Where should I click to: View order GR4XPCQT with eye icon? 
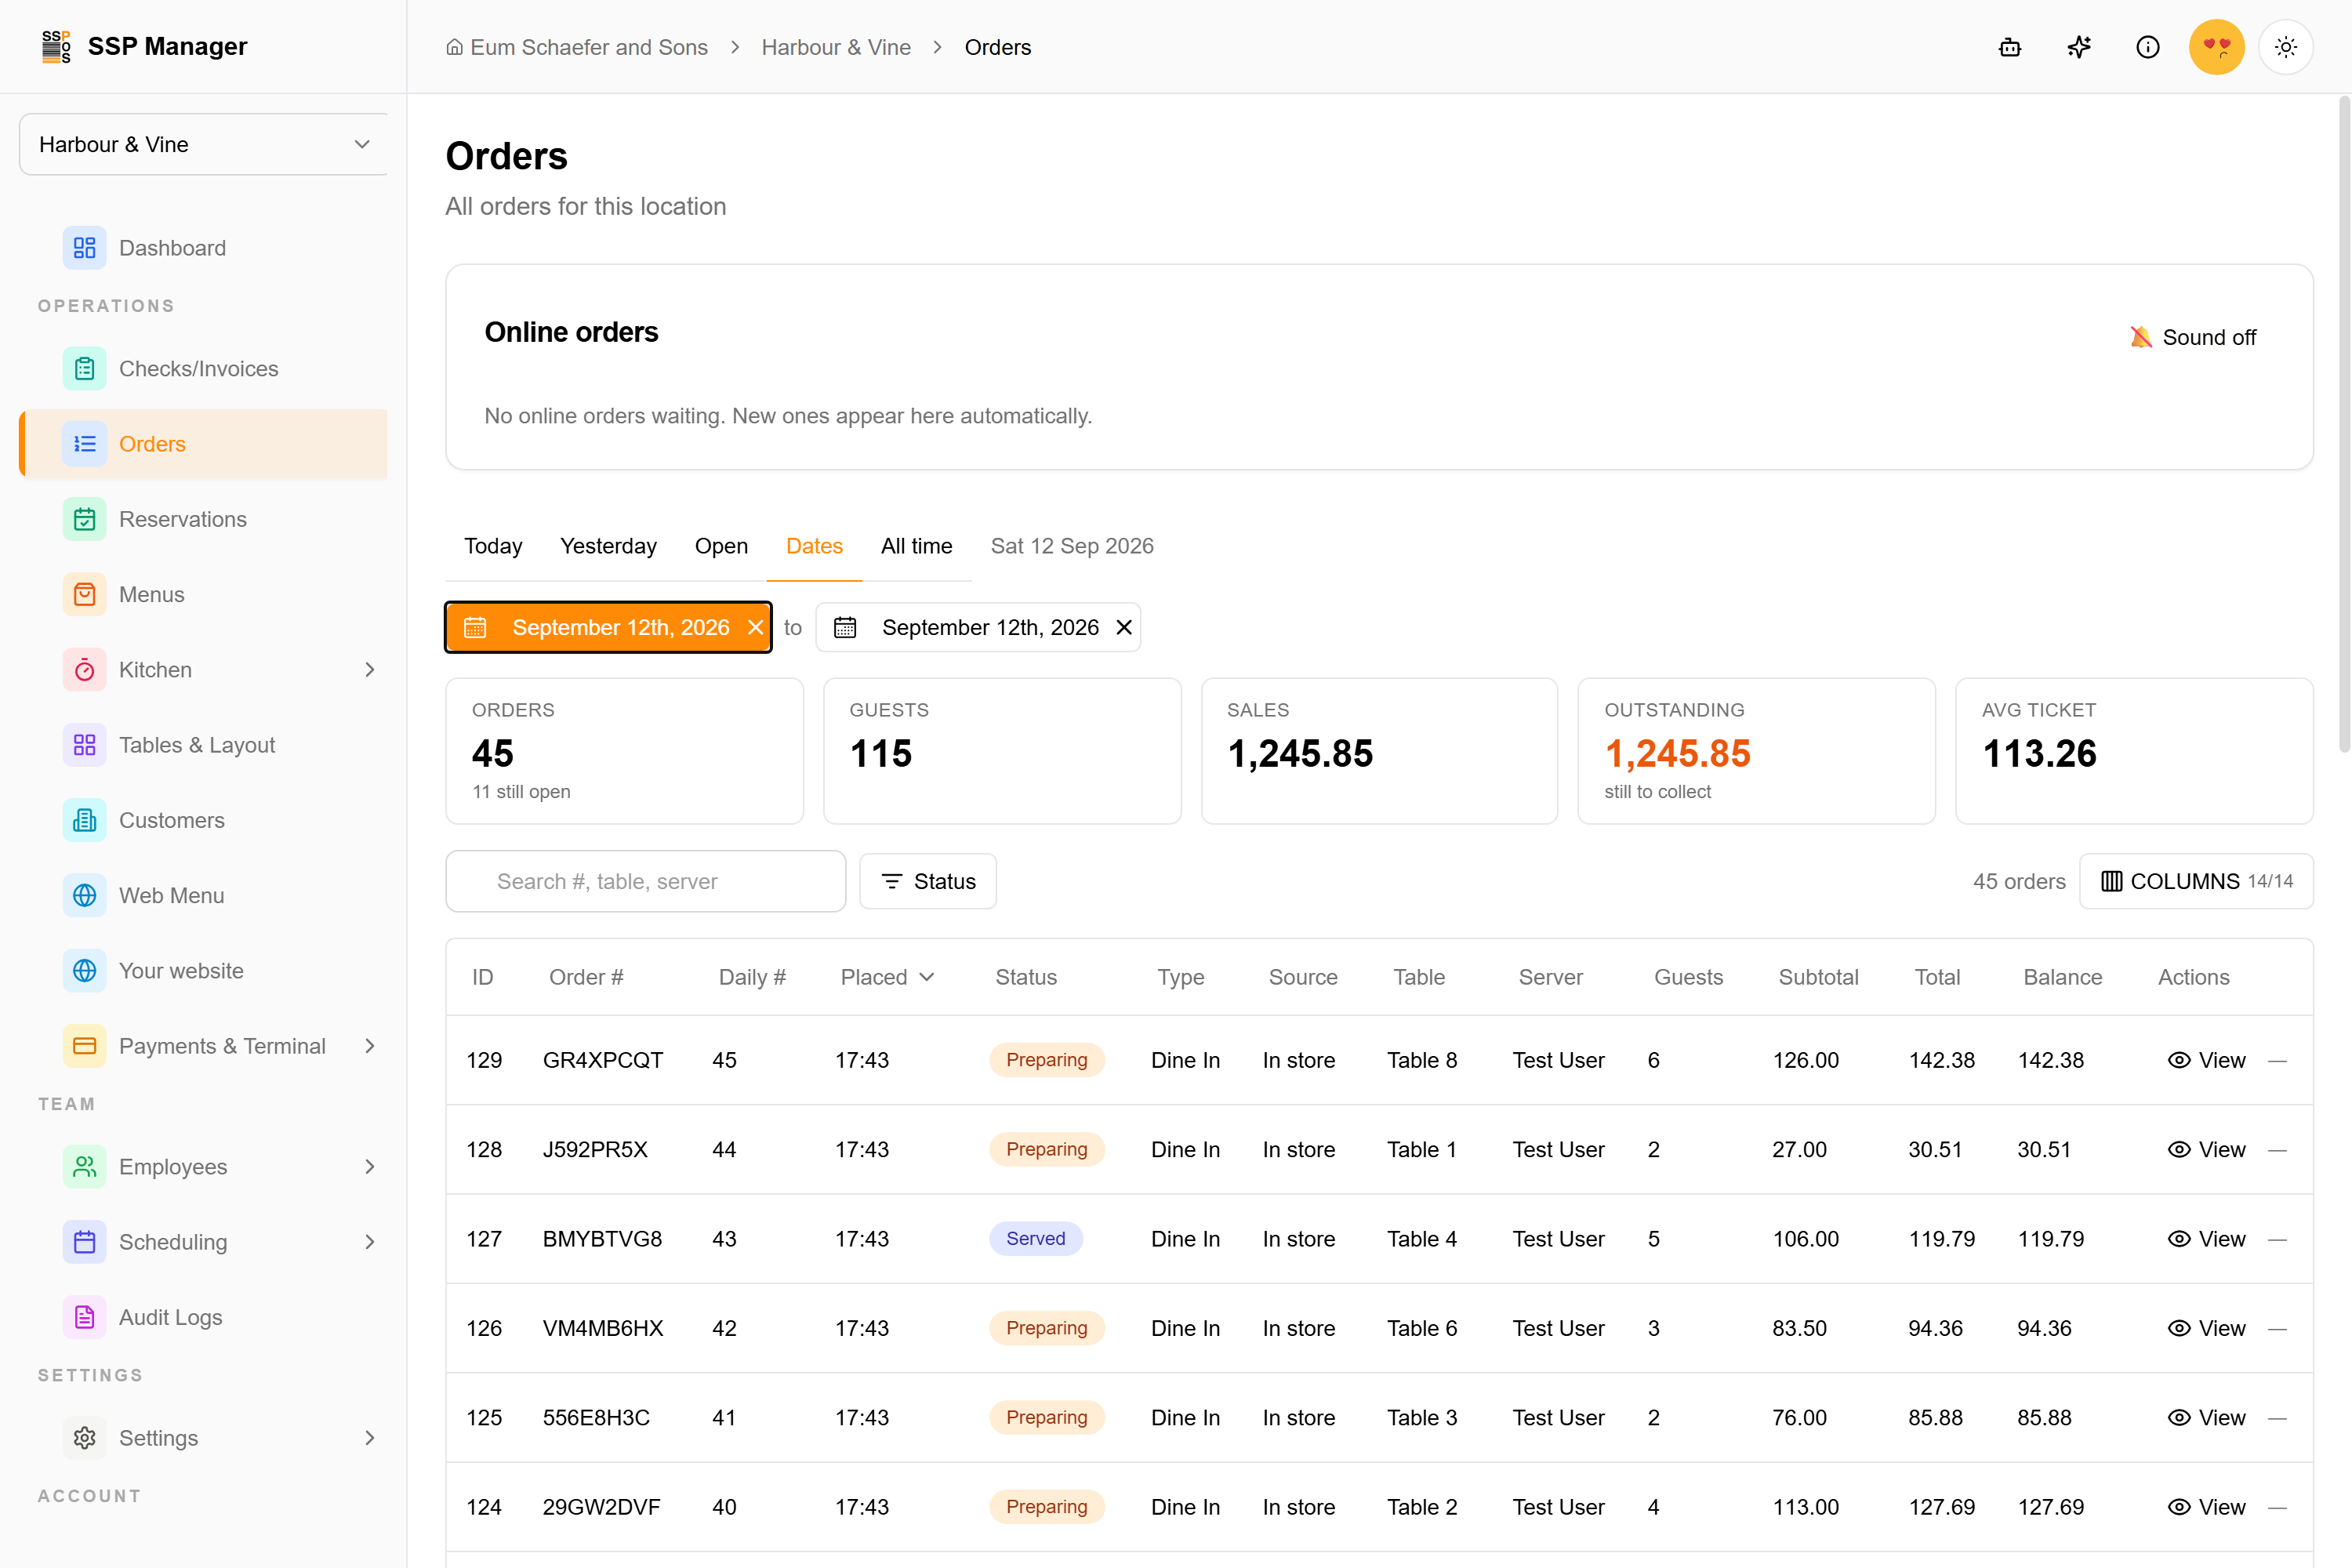coord(2207,1060)
